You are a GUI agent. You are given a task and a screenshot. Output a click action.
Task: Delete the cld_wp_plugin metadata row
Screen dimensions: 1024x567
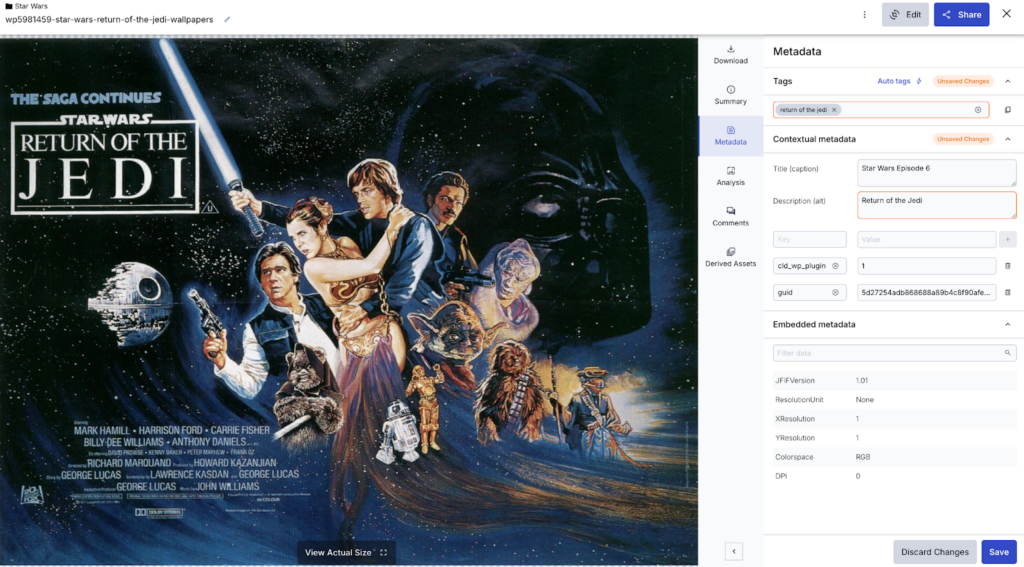pyautogui.click(x=1007, y=266)
